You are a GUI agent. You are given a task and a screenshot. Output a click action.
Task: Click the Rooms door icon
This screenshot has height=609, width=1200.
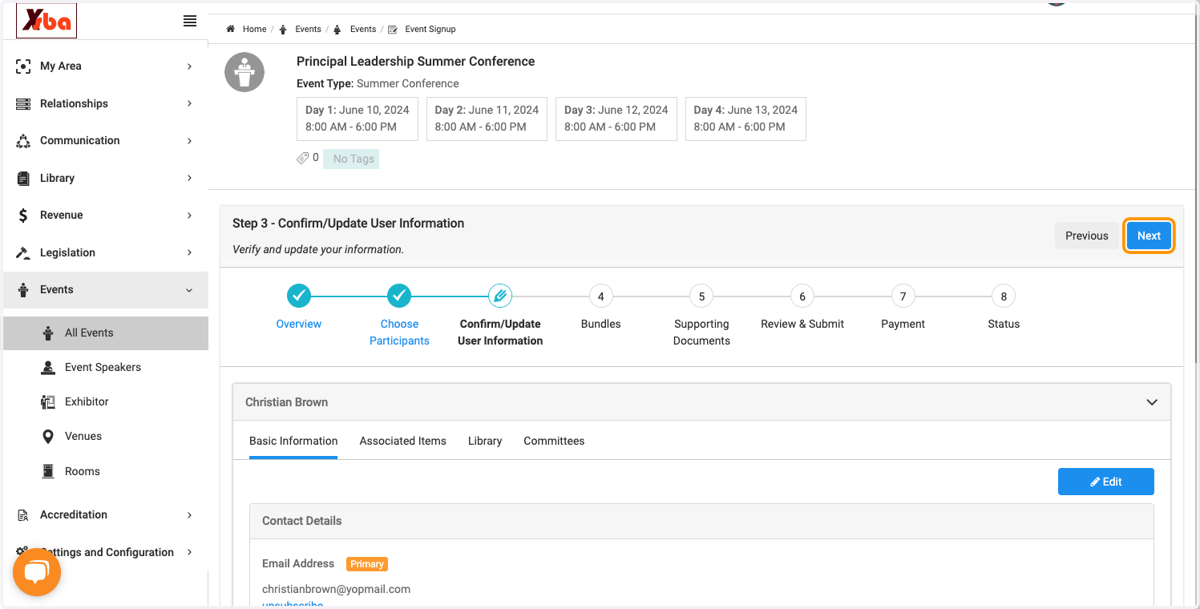tap(48, 472)
